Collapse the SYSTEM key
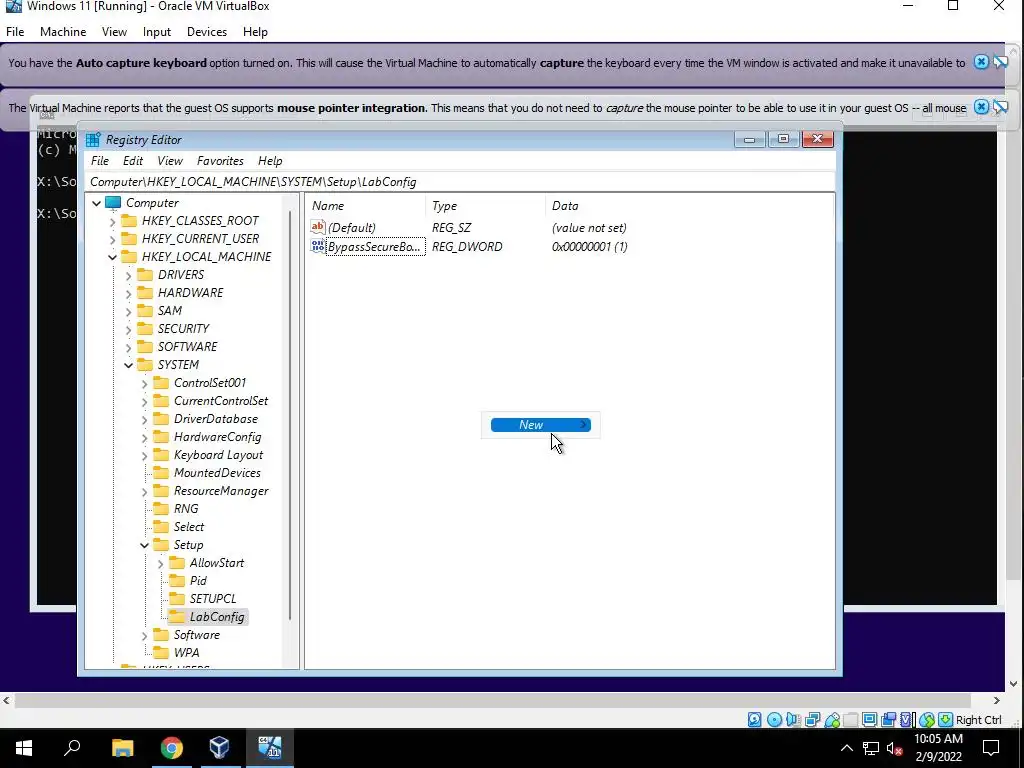Viewport: 1024px width, 768px height. [128, 365]
